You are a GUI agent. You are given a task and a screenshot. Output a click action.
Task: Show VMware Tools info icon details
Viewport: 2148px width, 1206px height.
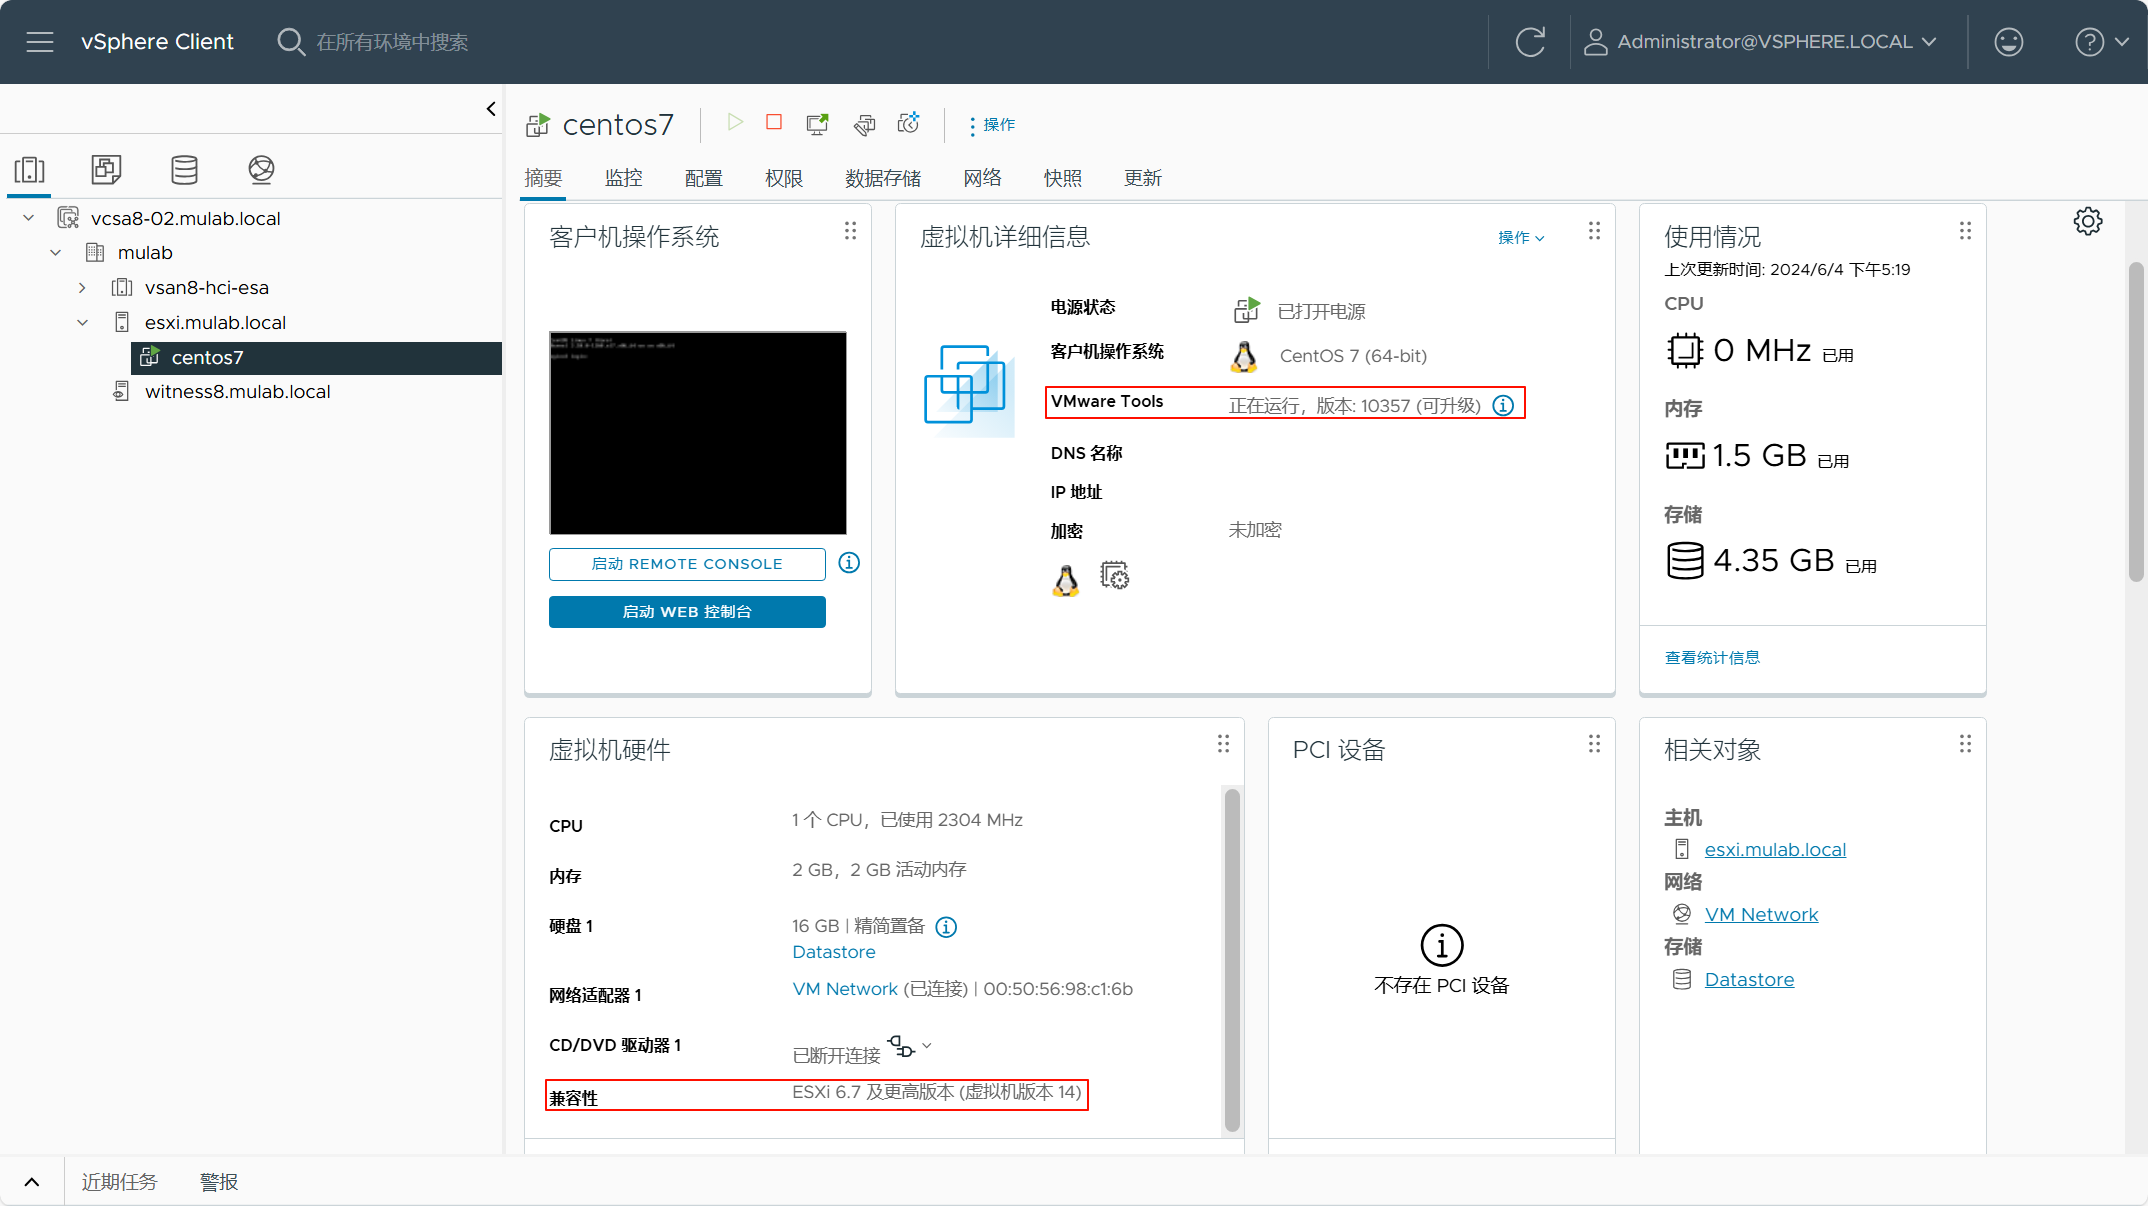tap(1503, 405)
